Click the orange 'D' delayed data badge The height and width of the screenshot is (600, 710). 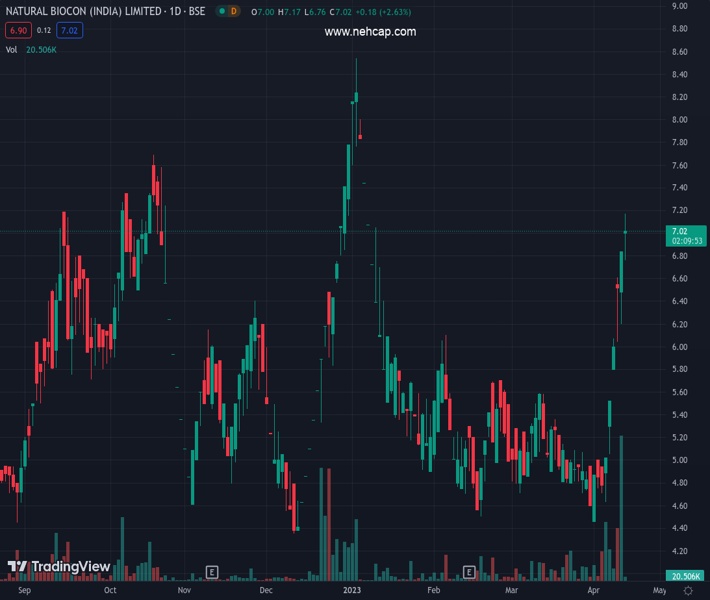(x=233, y=11)
